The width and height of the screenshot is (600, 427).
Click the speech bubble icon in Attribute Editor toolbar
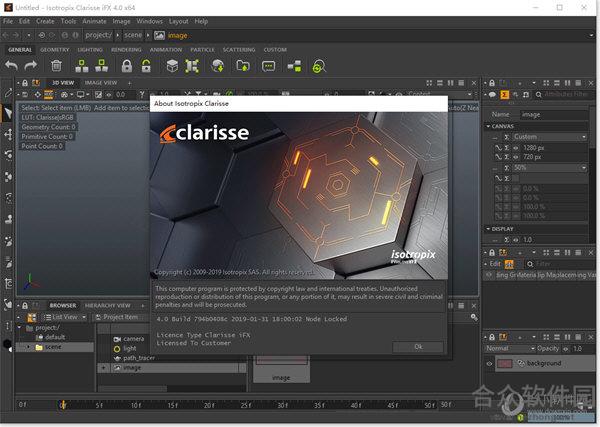493,94
